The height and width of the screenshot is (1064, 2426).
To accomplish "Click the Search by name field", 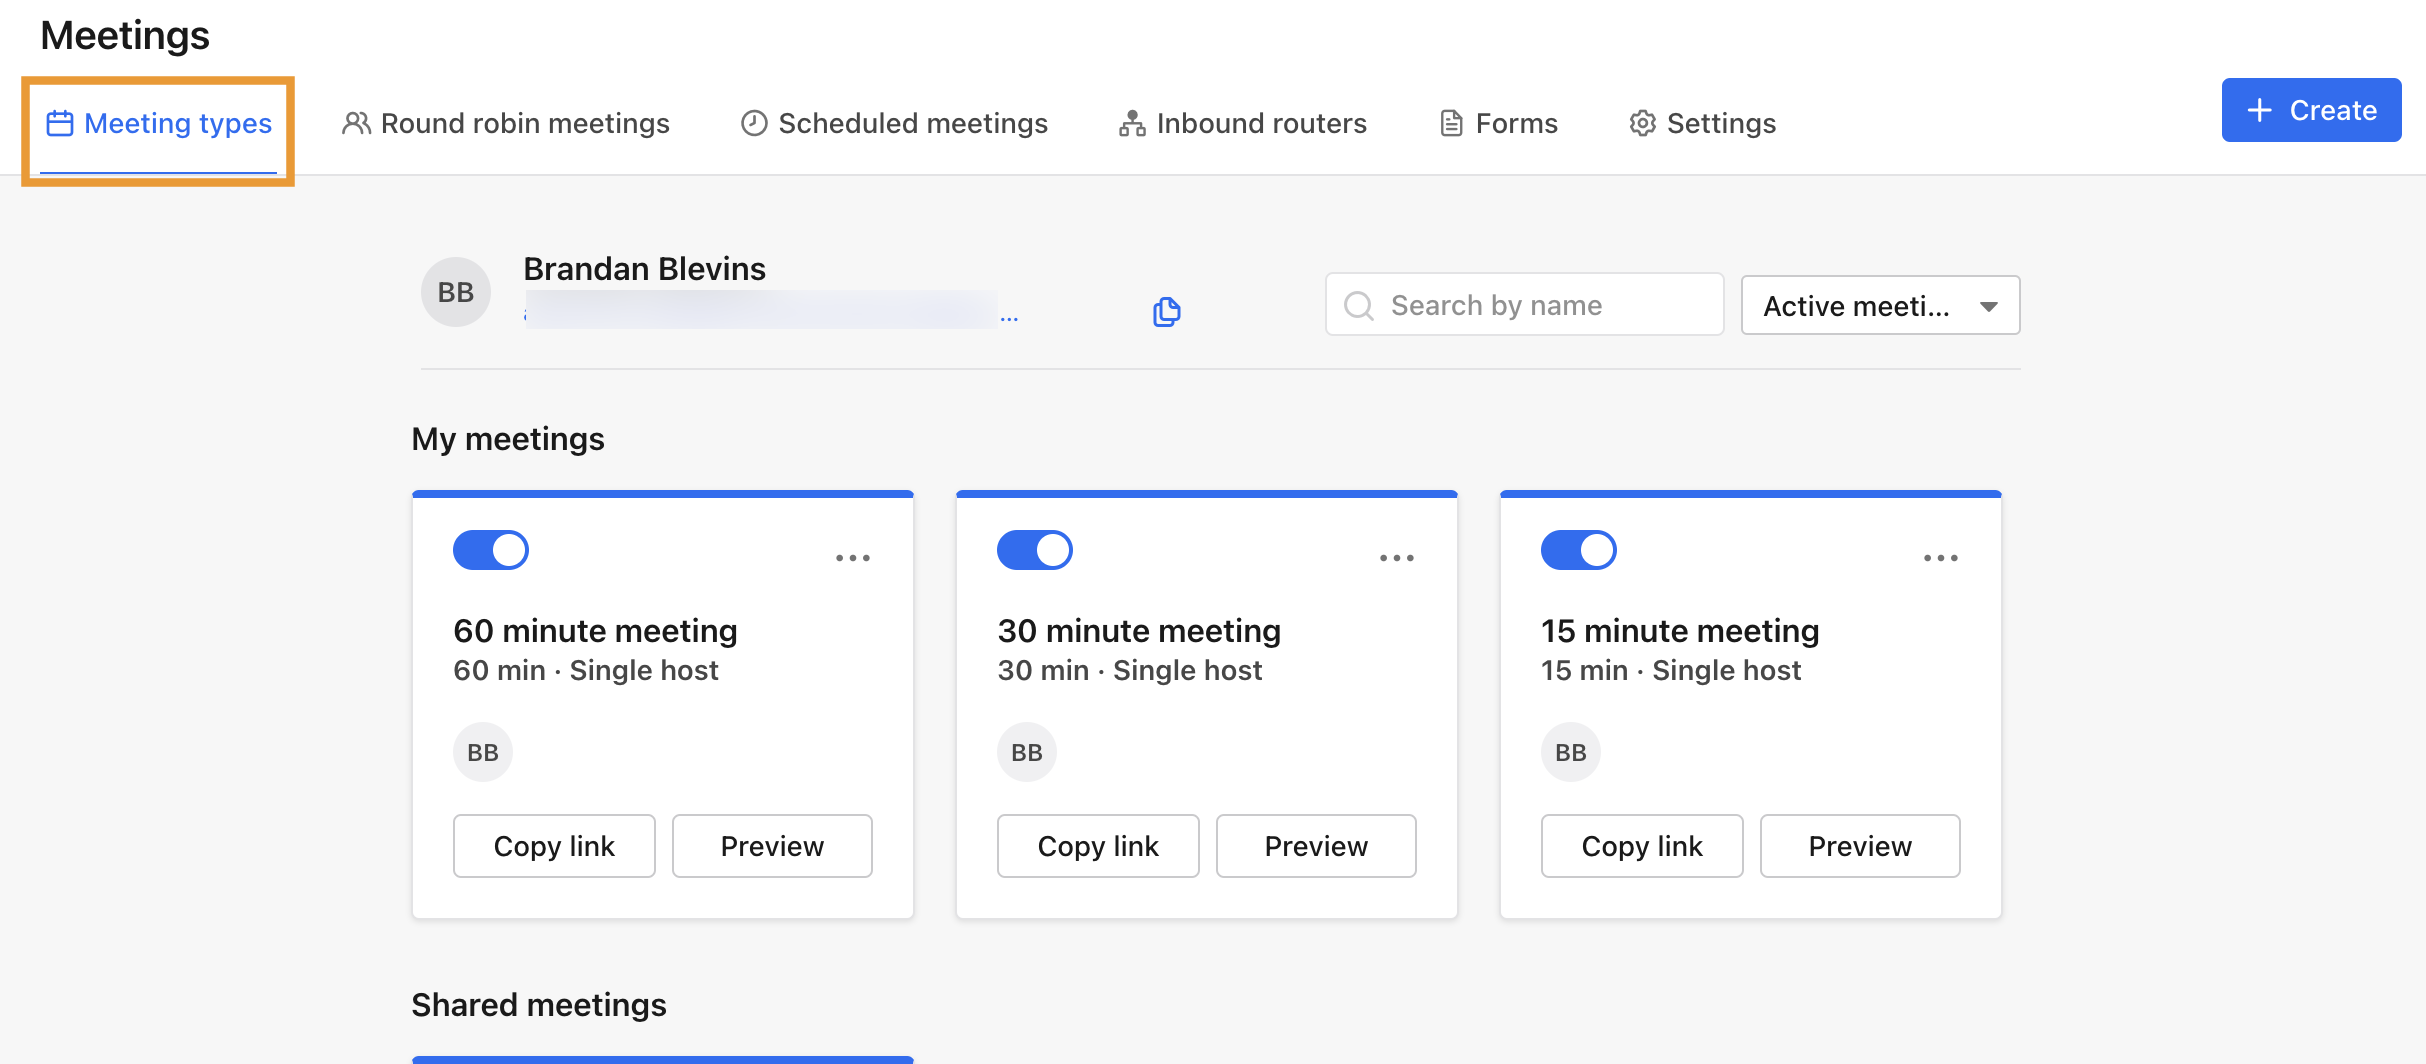I will tap(1524, 304).
